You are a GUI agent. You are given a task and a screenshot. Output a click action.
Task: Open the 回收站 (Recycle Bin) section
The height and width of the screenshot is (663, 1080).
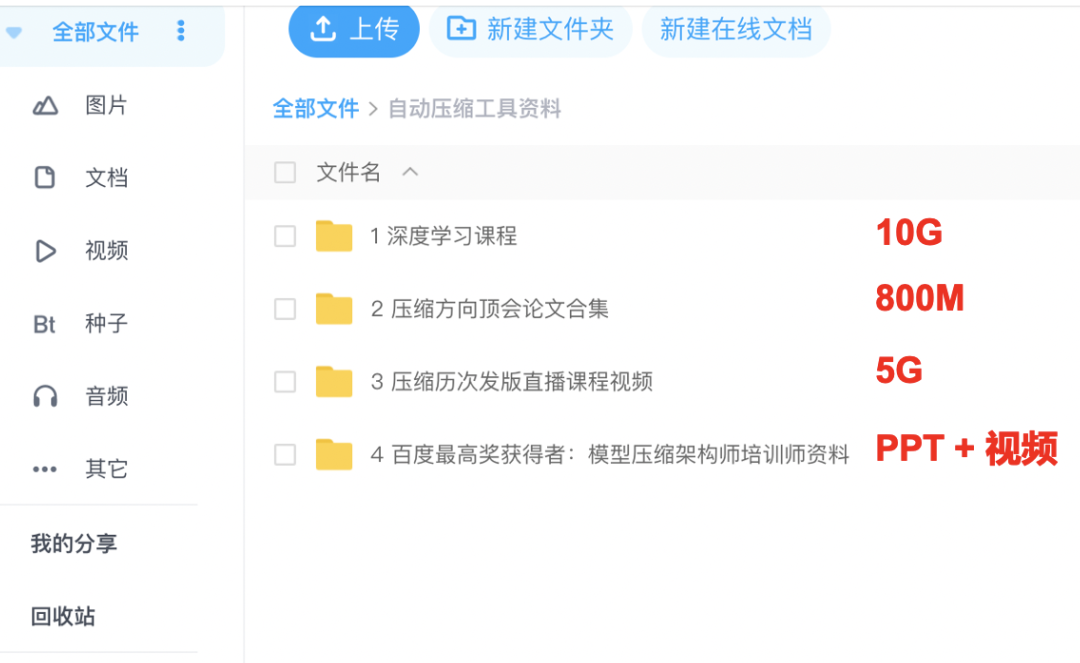(x=62, y=617)
